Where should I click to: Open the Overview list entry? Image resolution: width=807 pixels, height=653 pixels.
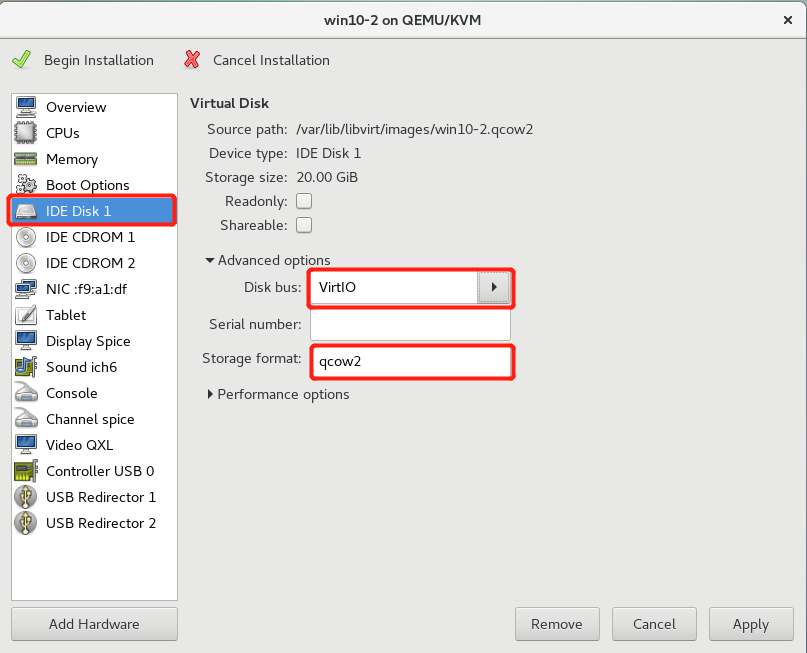click(x=94, y=107)
